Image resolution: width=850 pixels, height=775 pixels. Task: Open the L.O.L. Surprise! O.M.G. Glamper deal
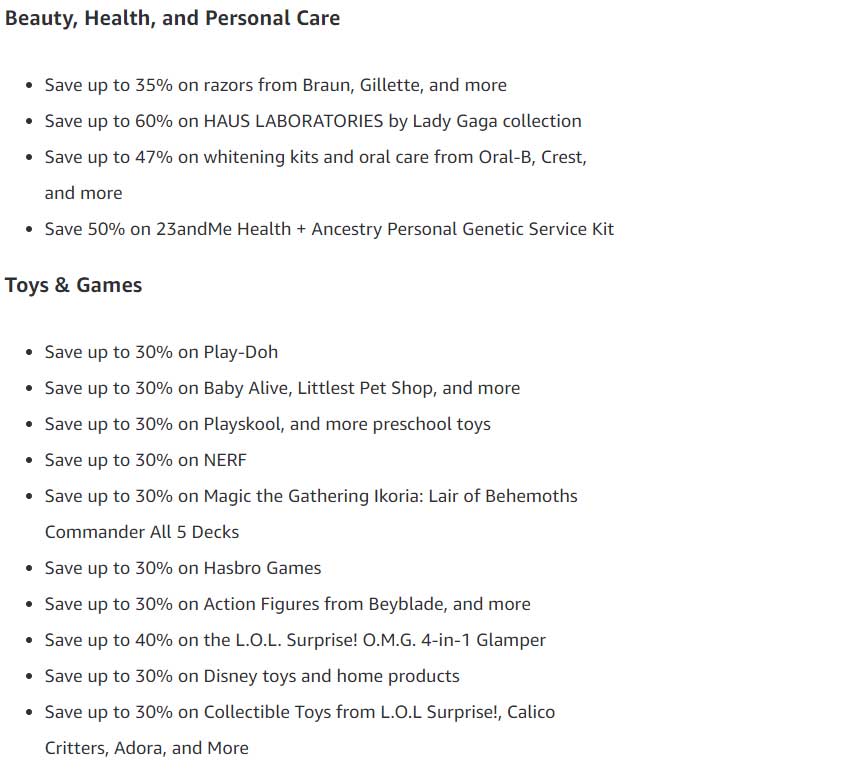[295, 640]
